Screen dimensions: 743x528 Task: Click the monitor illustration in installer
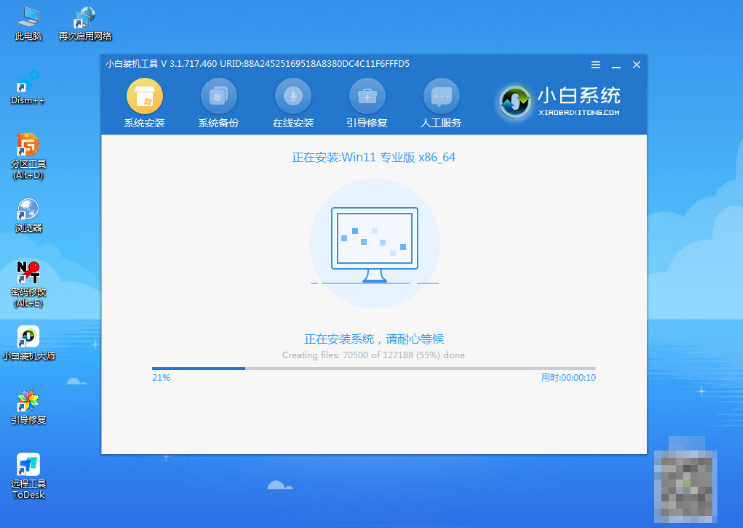click(374, 243)
